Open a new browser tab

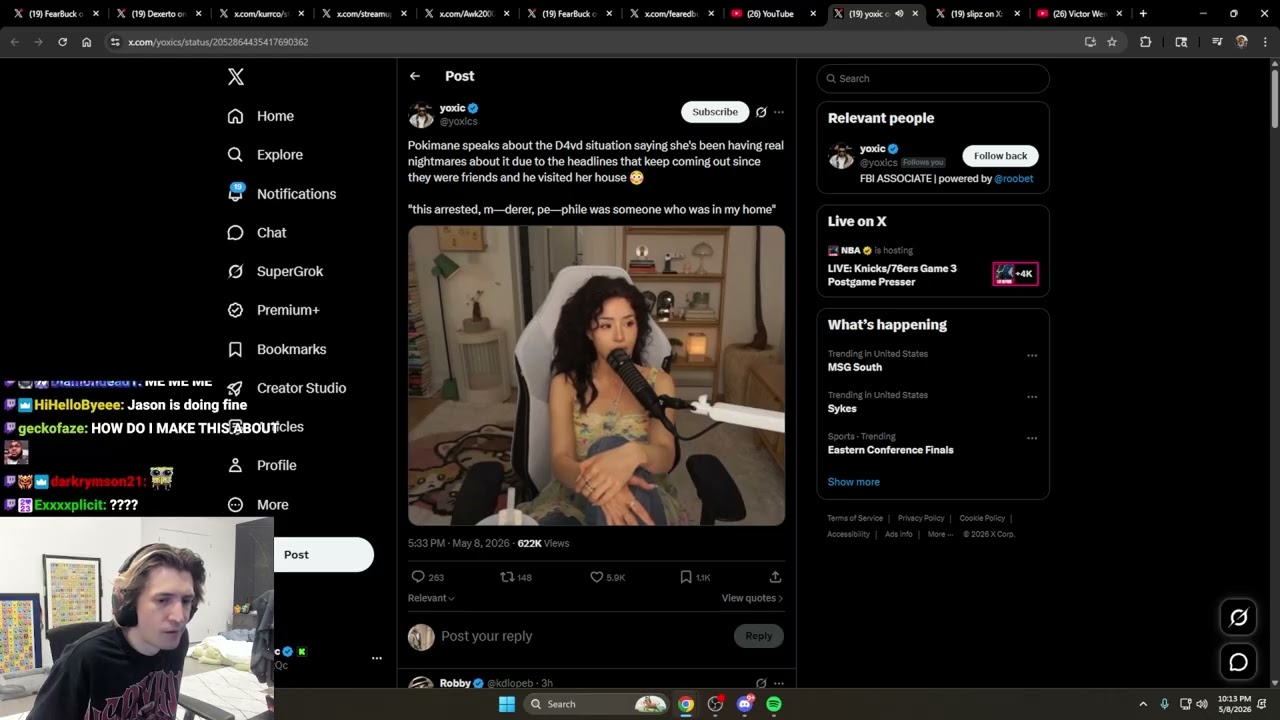click(1143, 14)
